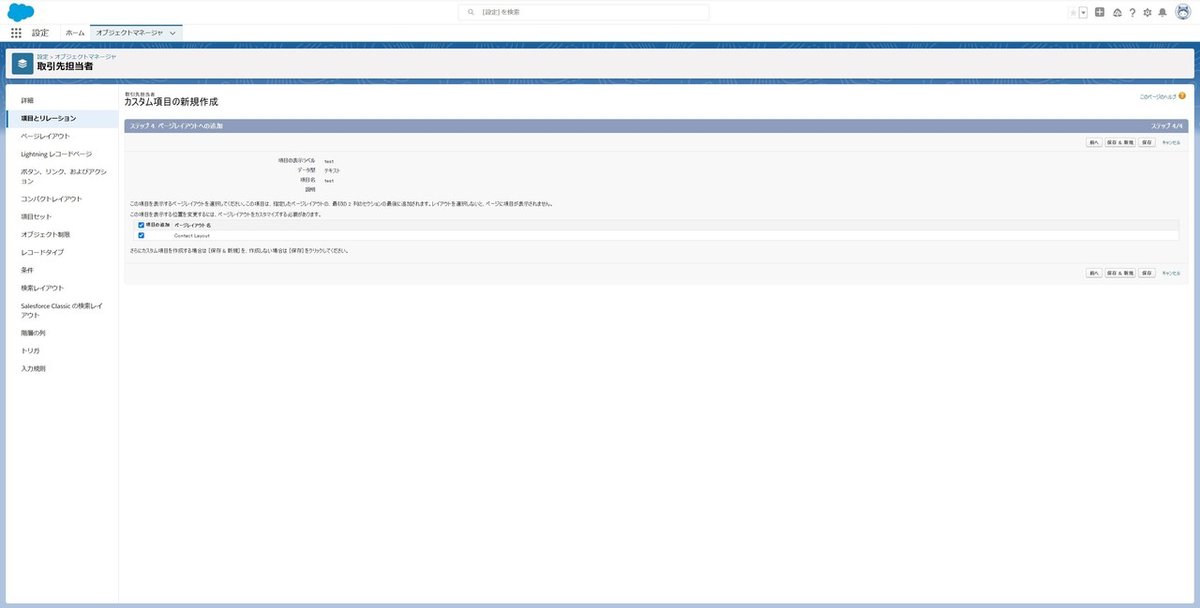Open the App Launcher grid icon
Viewport: 1200px width, 608px height.
pyautogui.click(x=16, y=33)
